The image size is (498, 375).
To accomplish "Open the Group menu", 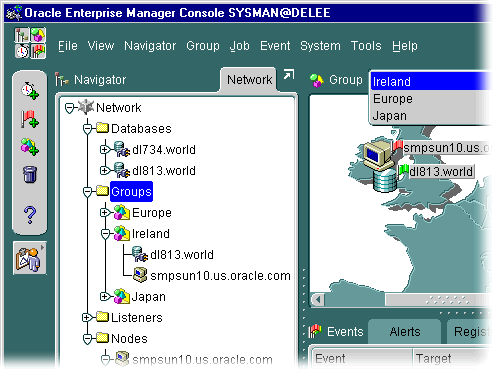I will [x=203, y=46].
